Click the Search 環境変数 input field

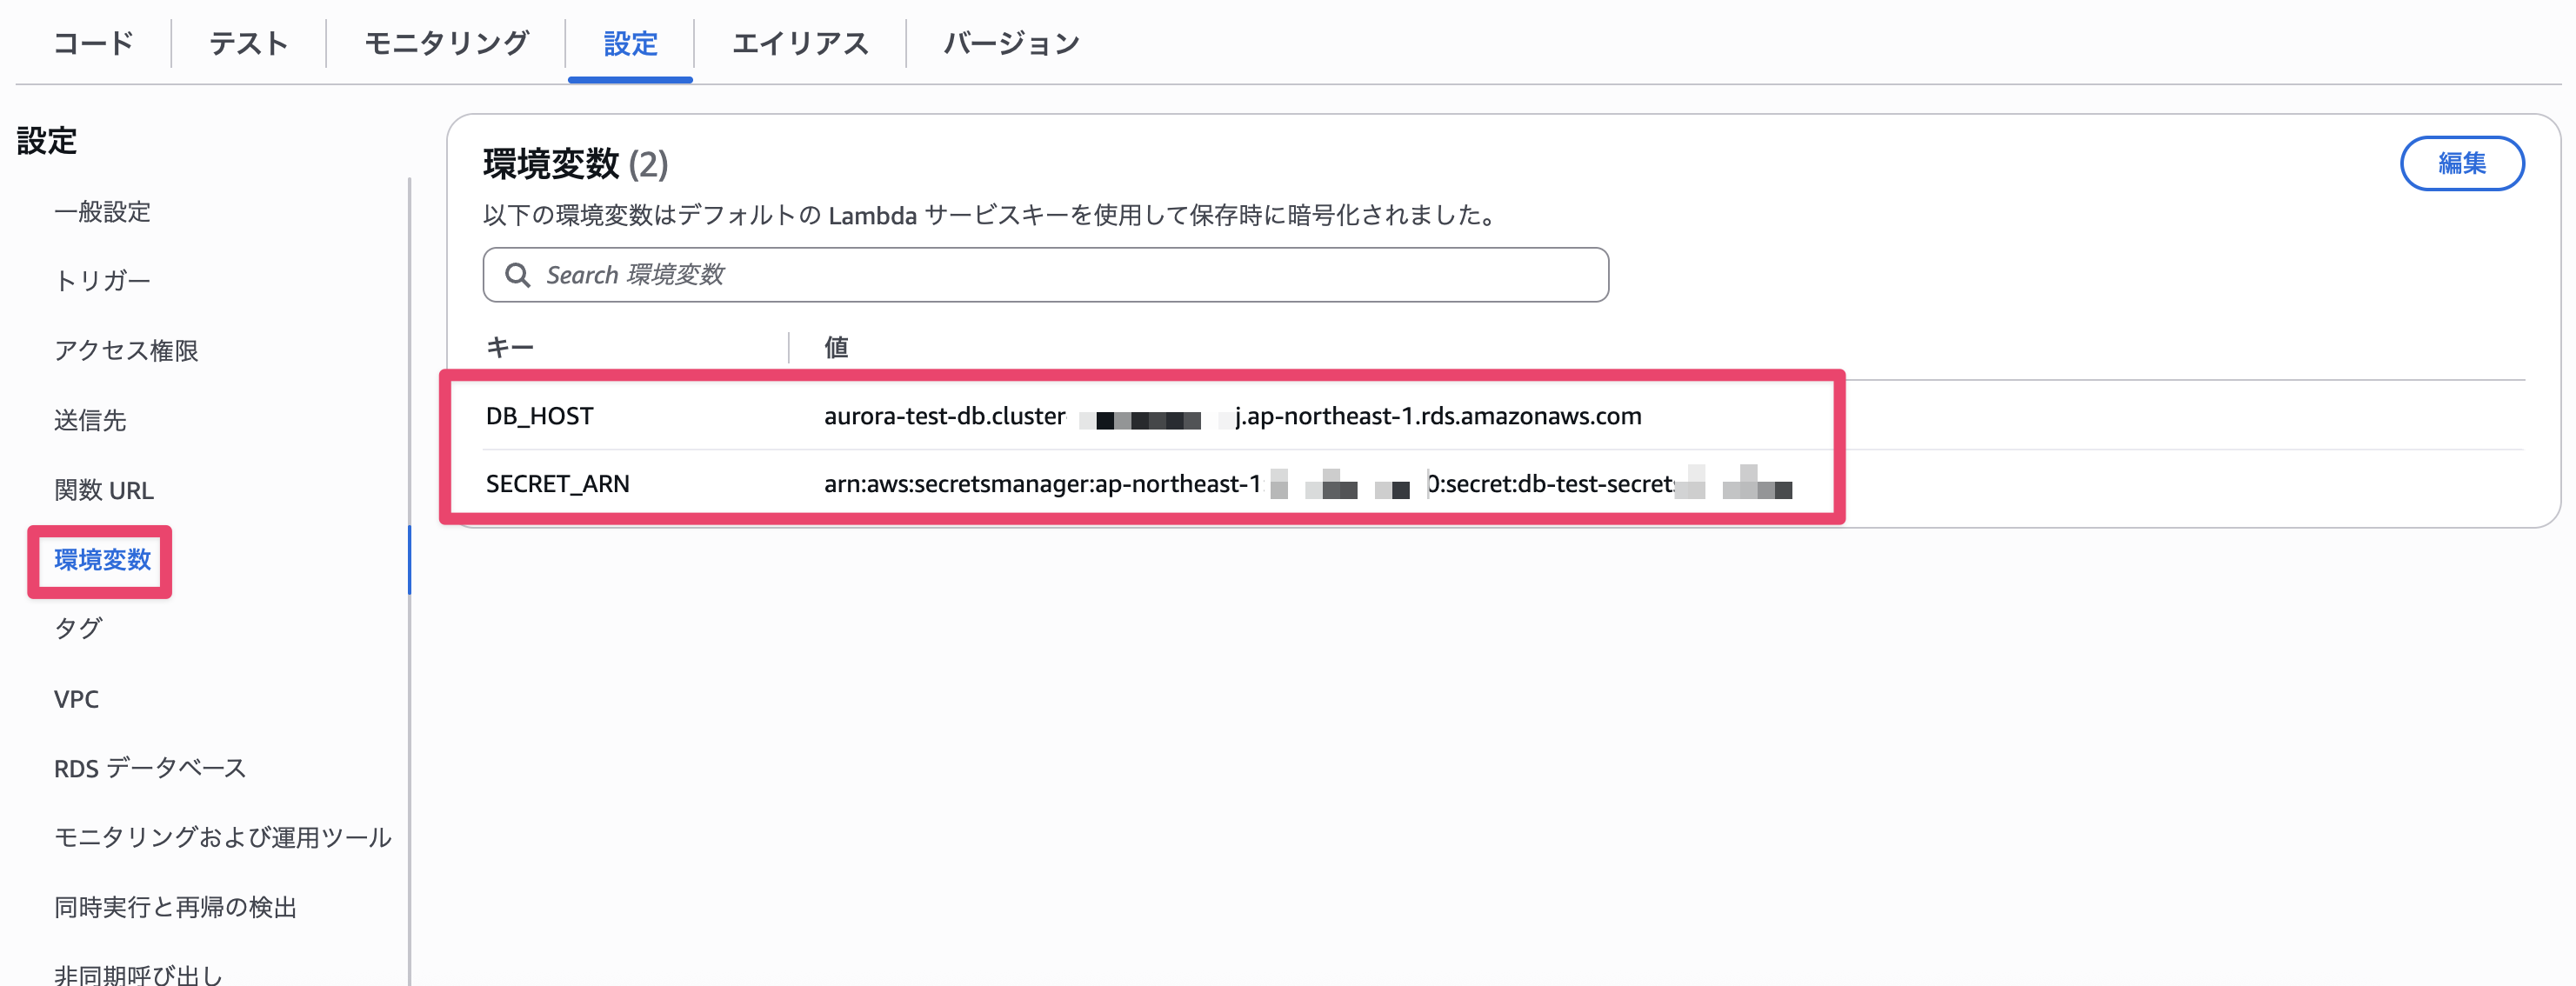tap(1045, 275)
